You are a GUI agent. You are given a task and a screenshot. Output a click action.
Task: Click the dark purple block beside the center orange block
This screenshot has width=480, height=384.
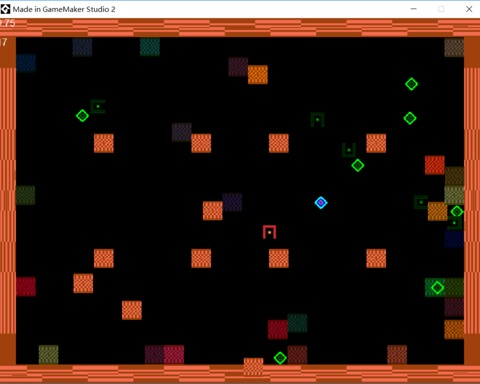coord(232,202)
